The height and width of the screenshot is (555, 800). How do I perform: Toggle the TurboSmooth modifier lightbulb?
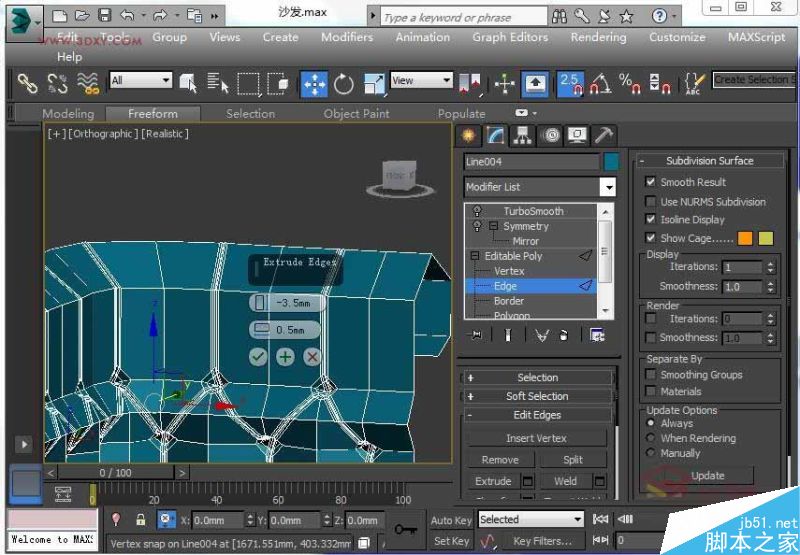[478, 210]
